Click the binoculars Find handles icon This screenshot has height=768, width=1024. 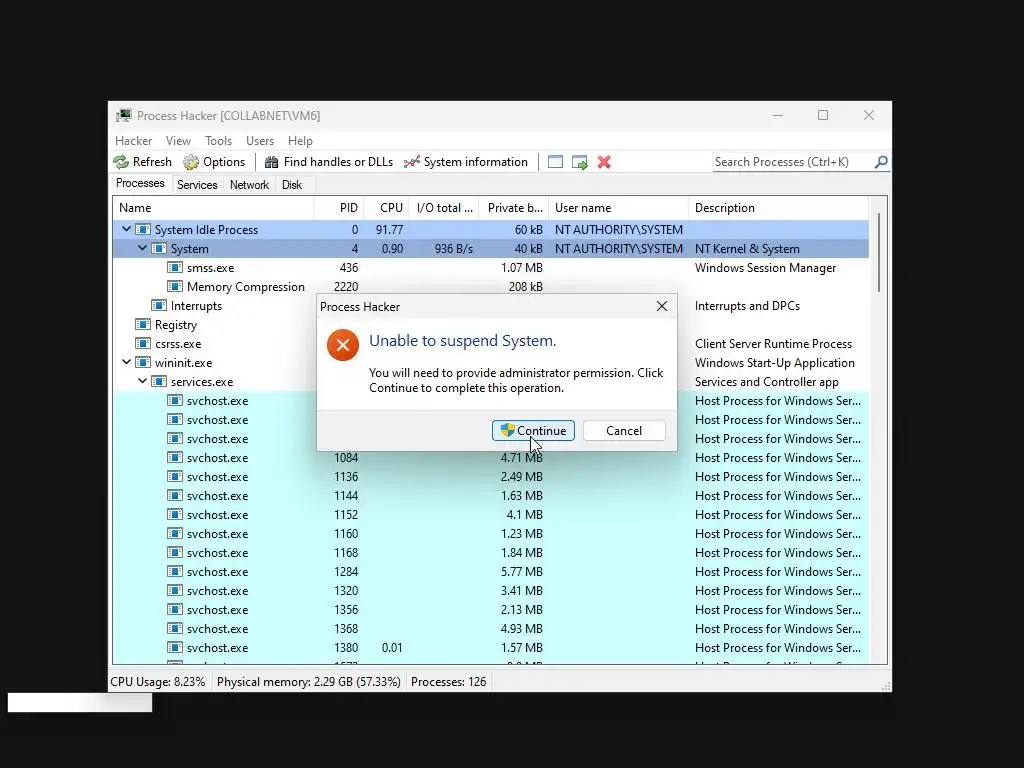tap(271, 162)
